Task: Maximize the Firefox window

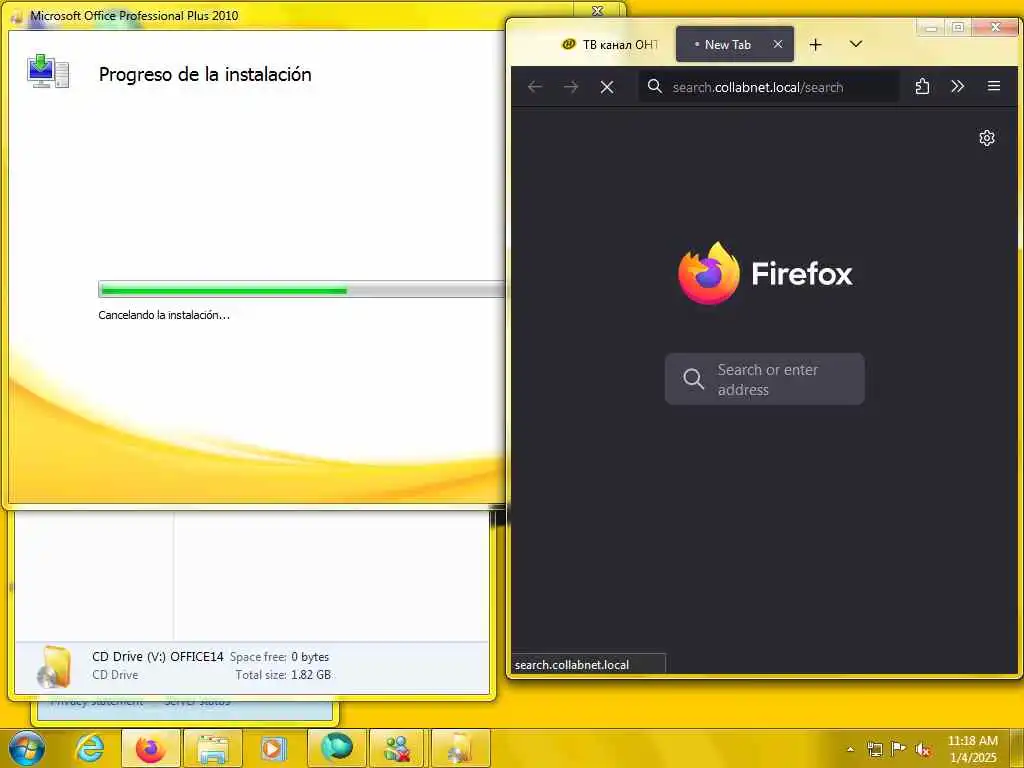Action: click(x=958, y=27)
